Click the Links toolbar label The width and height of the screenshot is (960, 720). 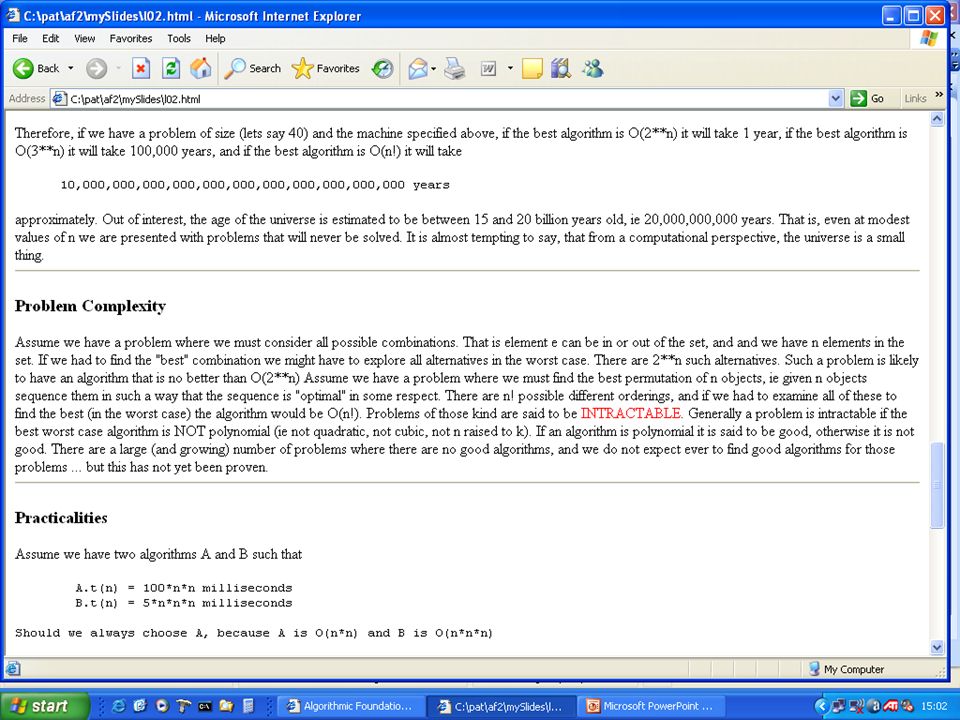(x=915, y=99)
